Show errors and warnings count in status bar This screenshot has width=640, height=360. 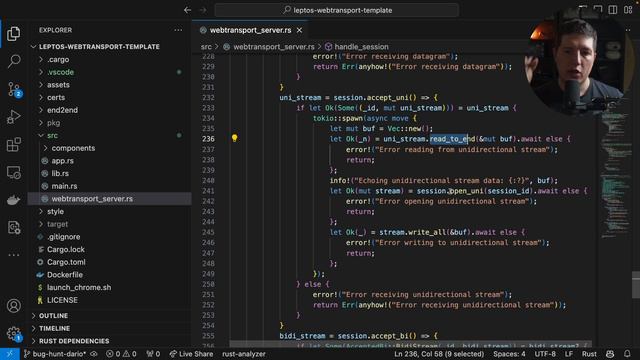point(121,354)
